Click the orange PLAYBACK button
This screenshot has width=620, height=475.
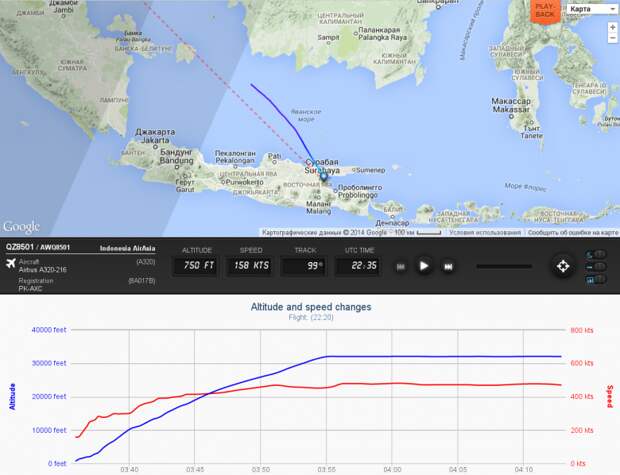(545, 11)
